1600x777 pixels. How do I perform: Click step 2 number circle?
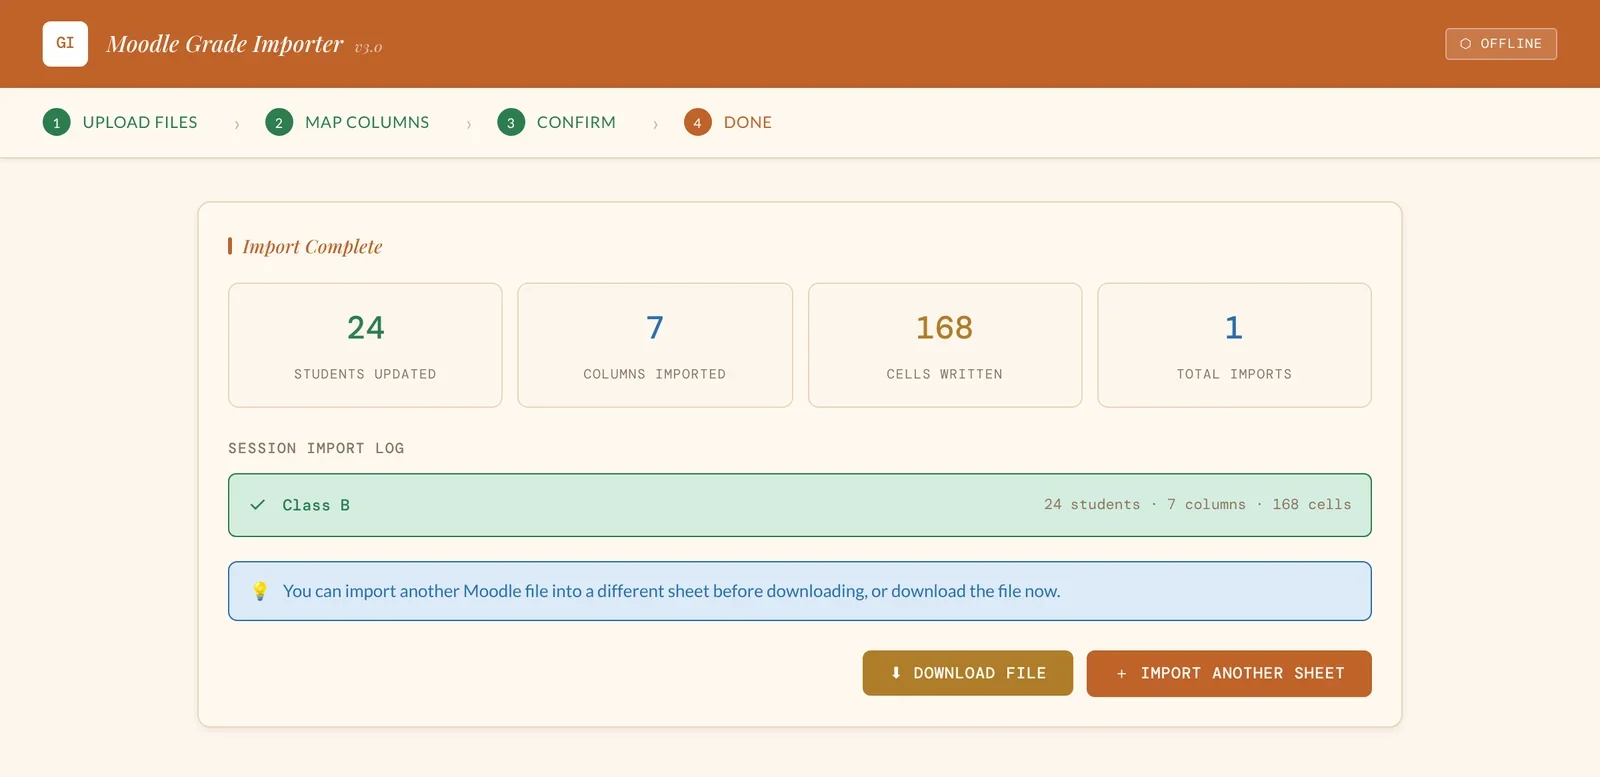pyautogui.click(x=279, y=122)
